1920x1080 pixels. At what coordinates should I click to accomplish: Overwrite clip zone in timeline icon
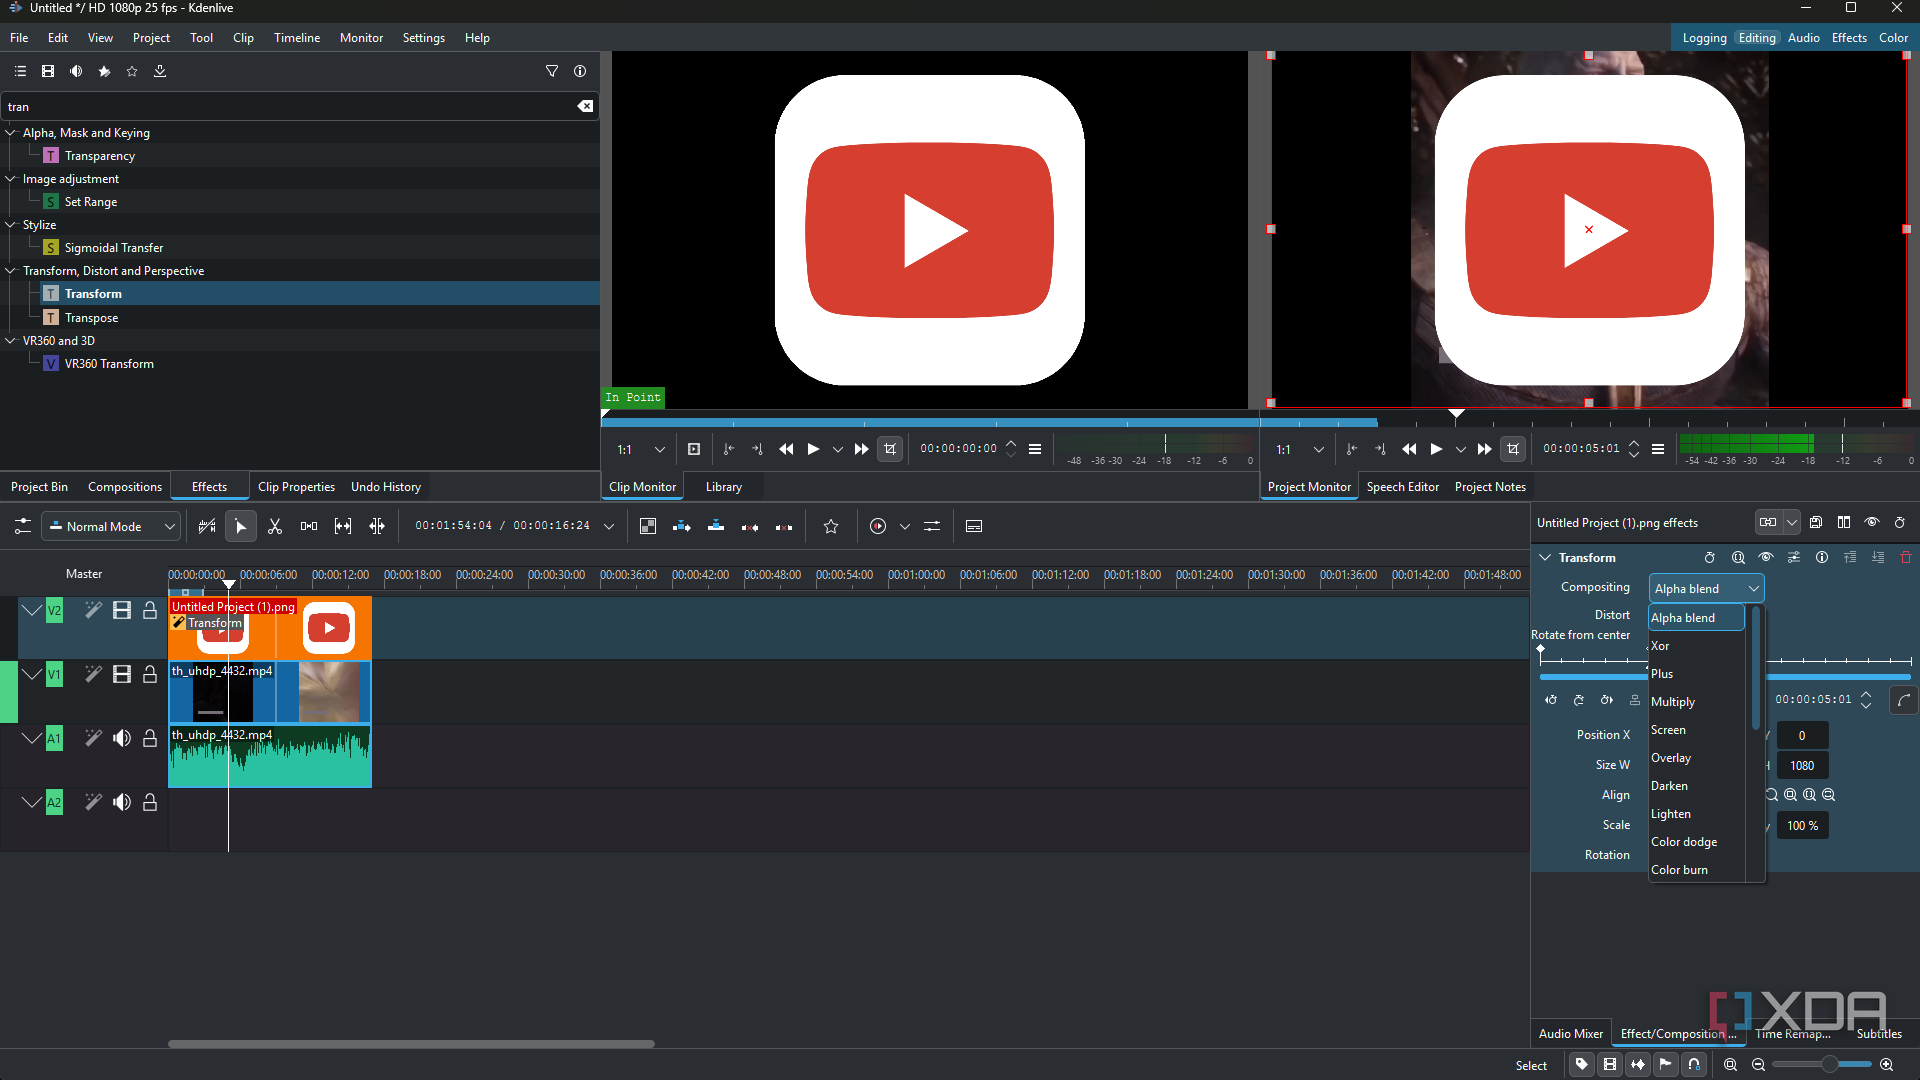(716, 526)
